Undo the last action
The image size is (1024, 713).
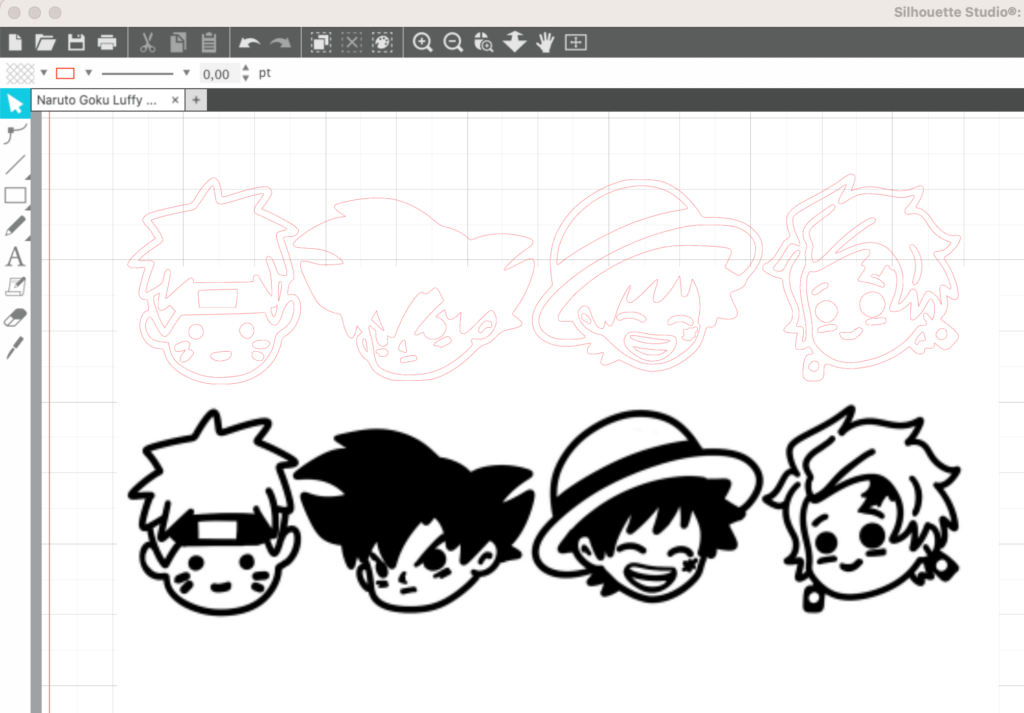(250, 42)
